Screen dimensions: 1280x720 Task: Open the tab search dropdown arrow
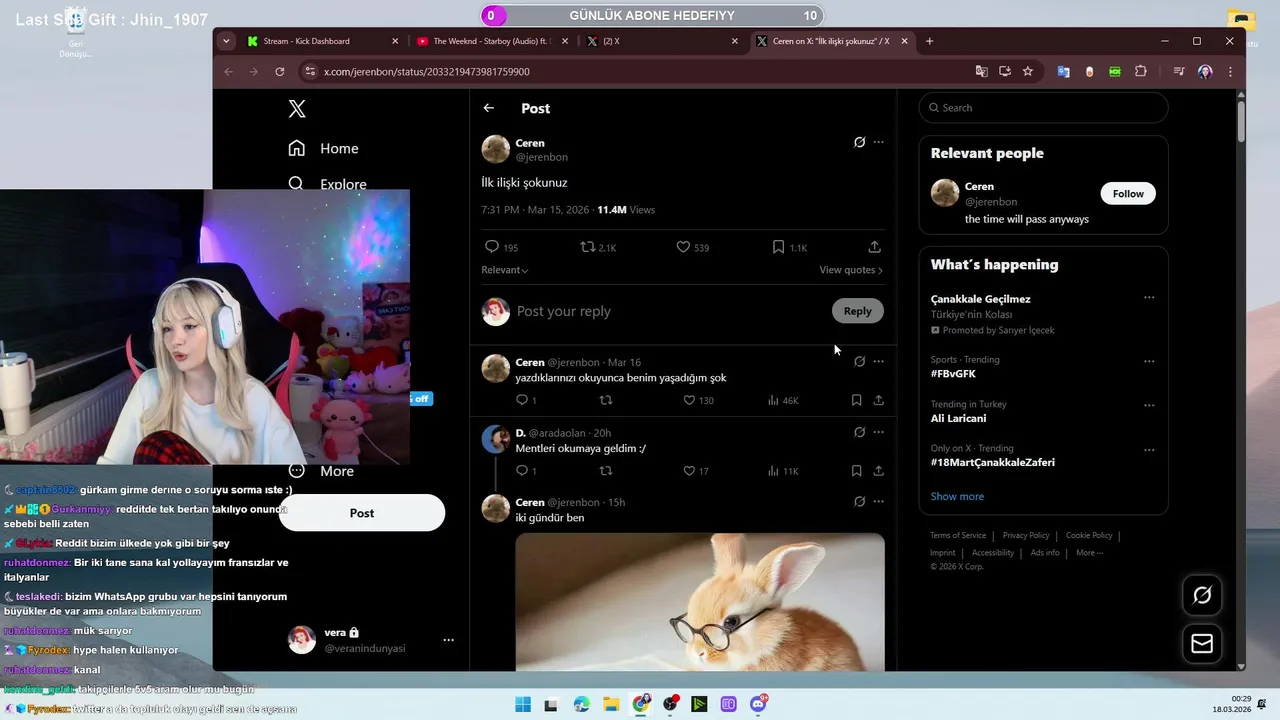pyautogui.click(x=226, y=41)
